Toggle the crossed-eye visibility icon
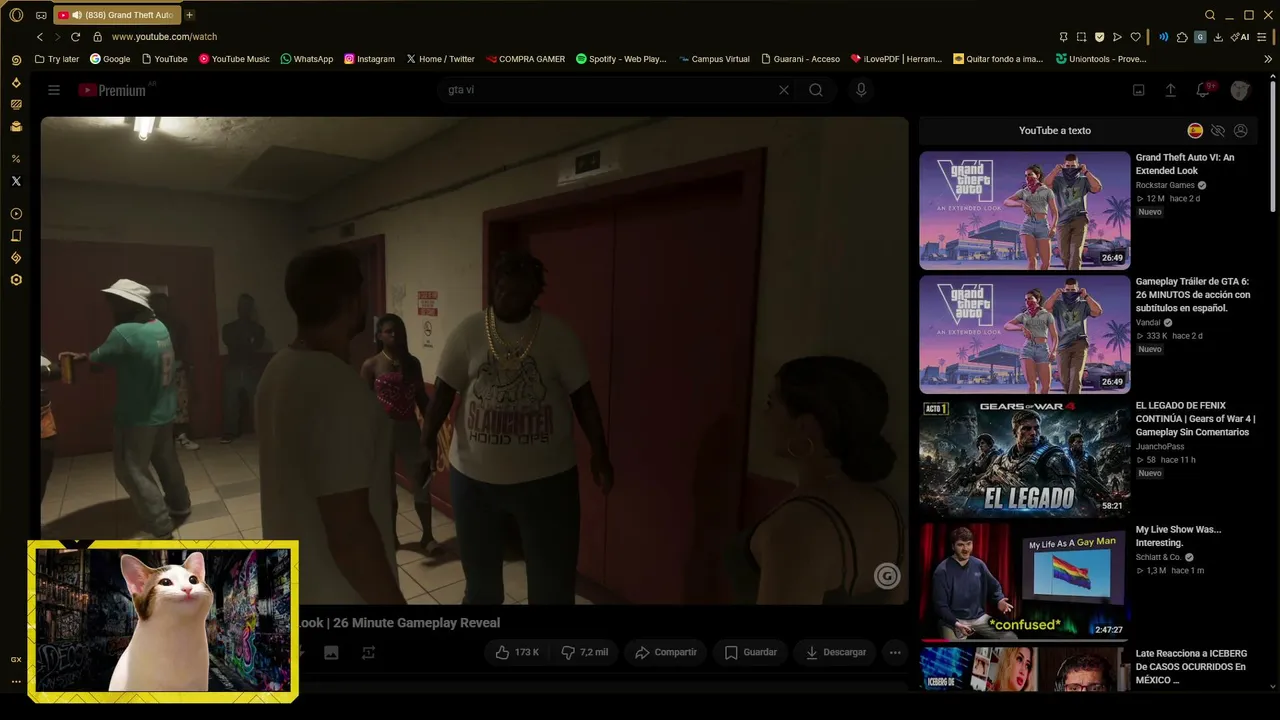This screenshot has width=1280, height=720. 1218,131
